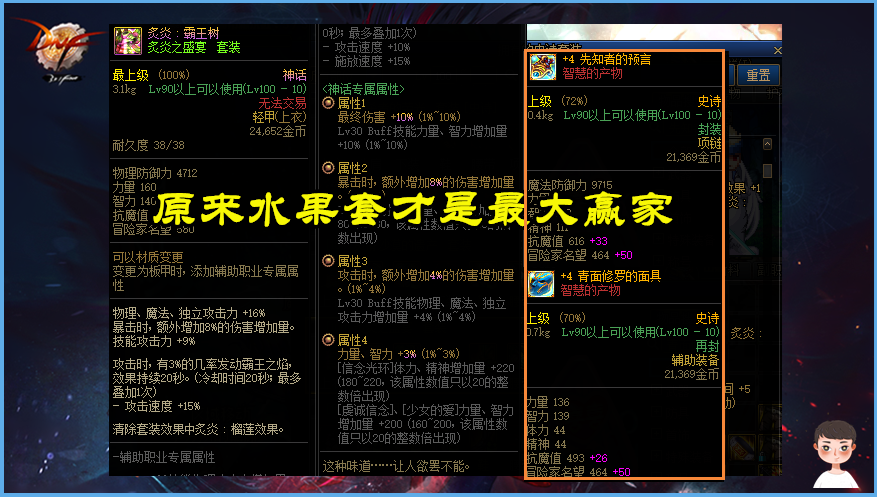Image resolution: width=877 pixels, height=497 pixels.
Task: Click the 封装 label
Action: pos(709,129)
